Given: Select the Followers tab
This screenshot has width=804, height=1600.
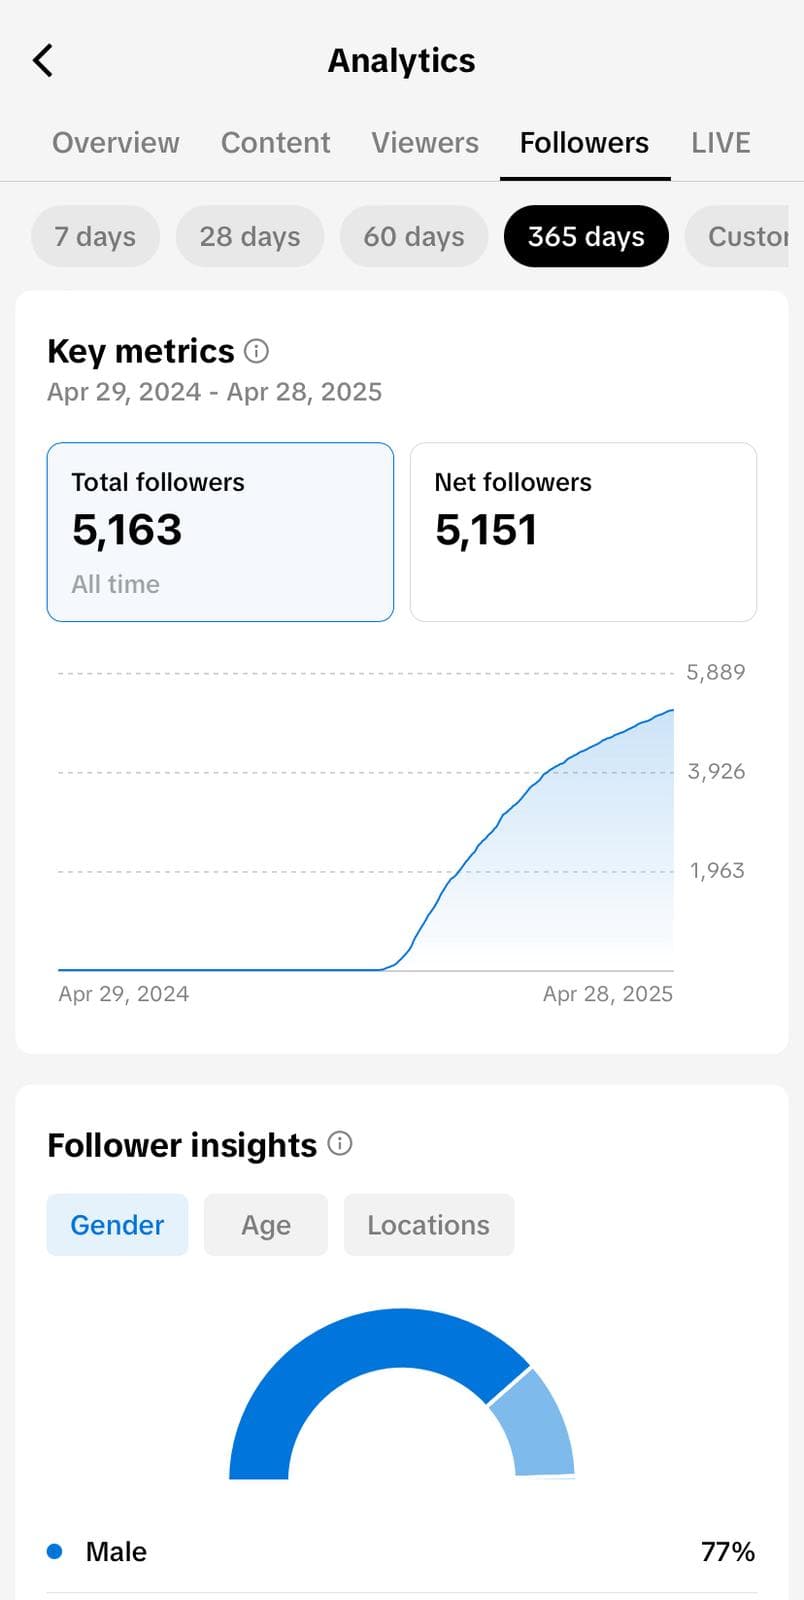Looking at the screenshot, I should click(584, 143).
